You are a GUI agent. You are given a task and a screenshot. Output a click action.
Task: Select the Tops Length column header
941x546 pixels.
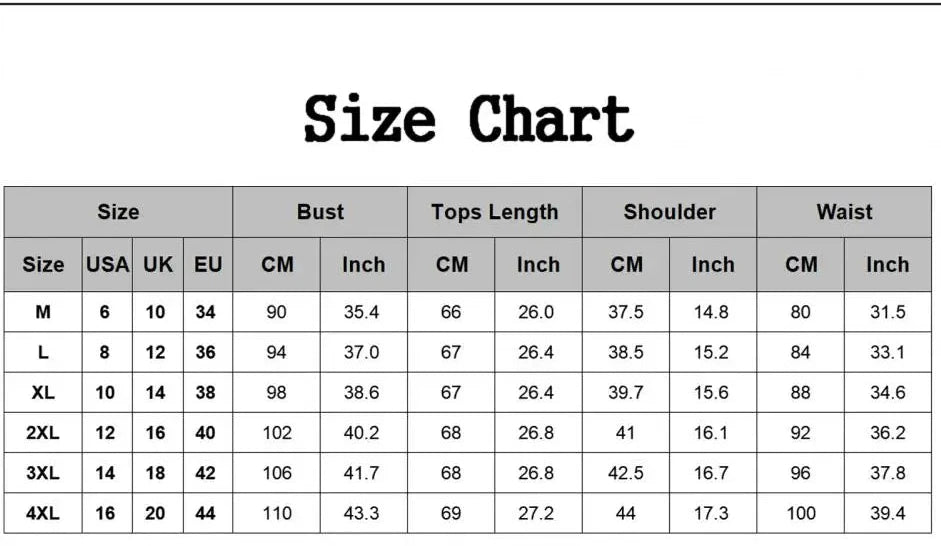[495, 212]
